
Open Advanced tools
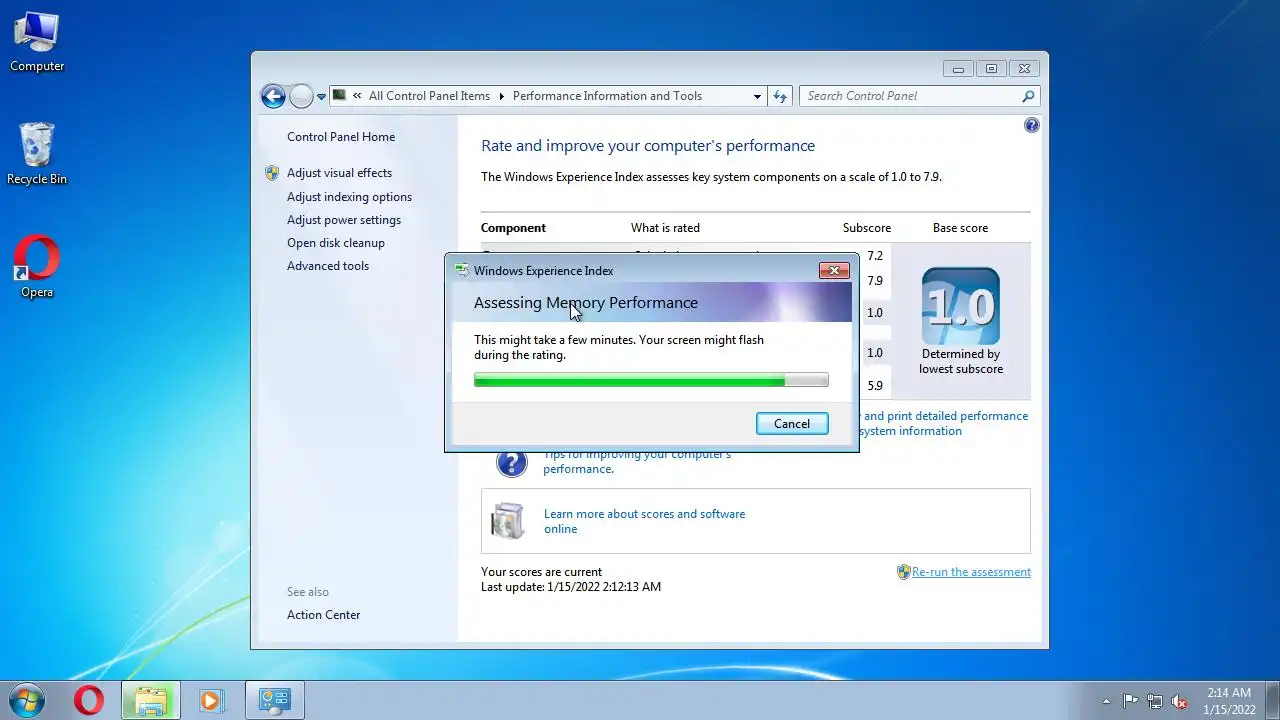click(328, 266)
